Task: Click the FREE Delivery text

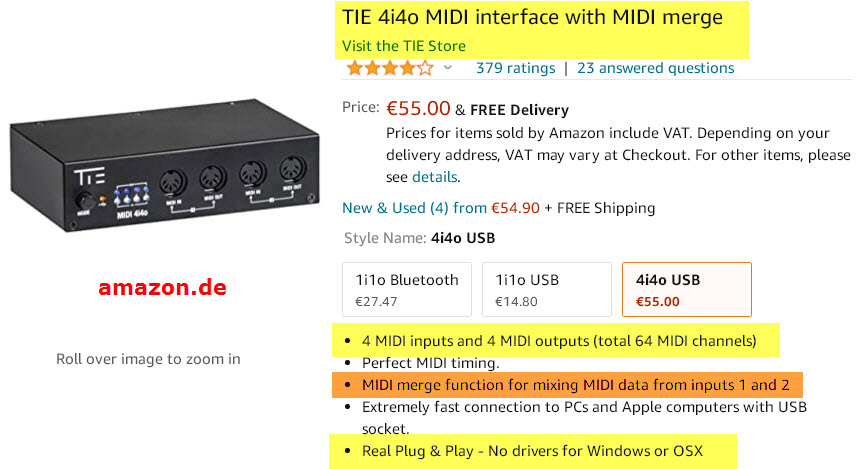Action: (x=519, y=110)
